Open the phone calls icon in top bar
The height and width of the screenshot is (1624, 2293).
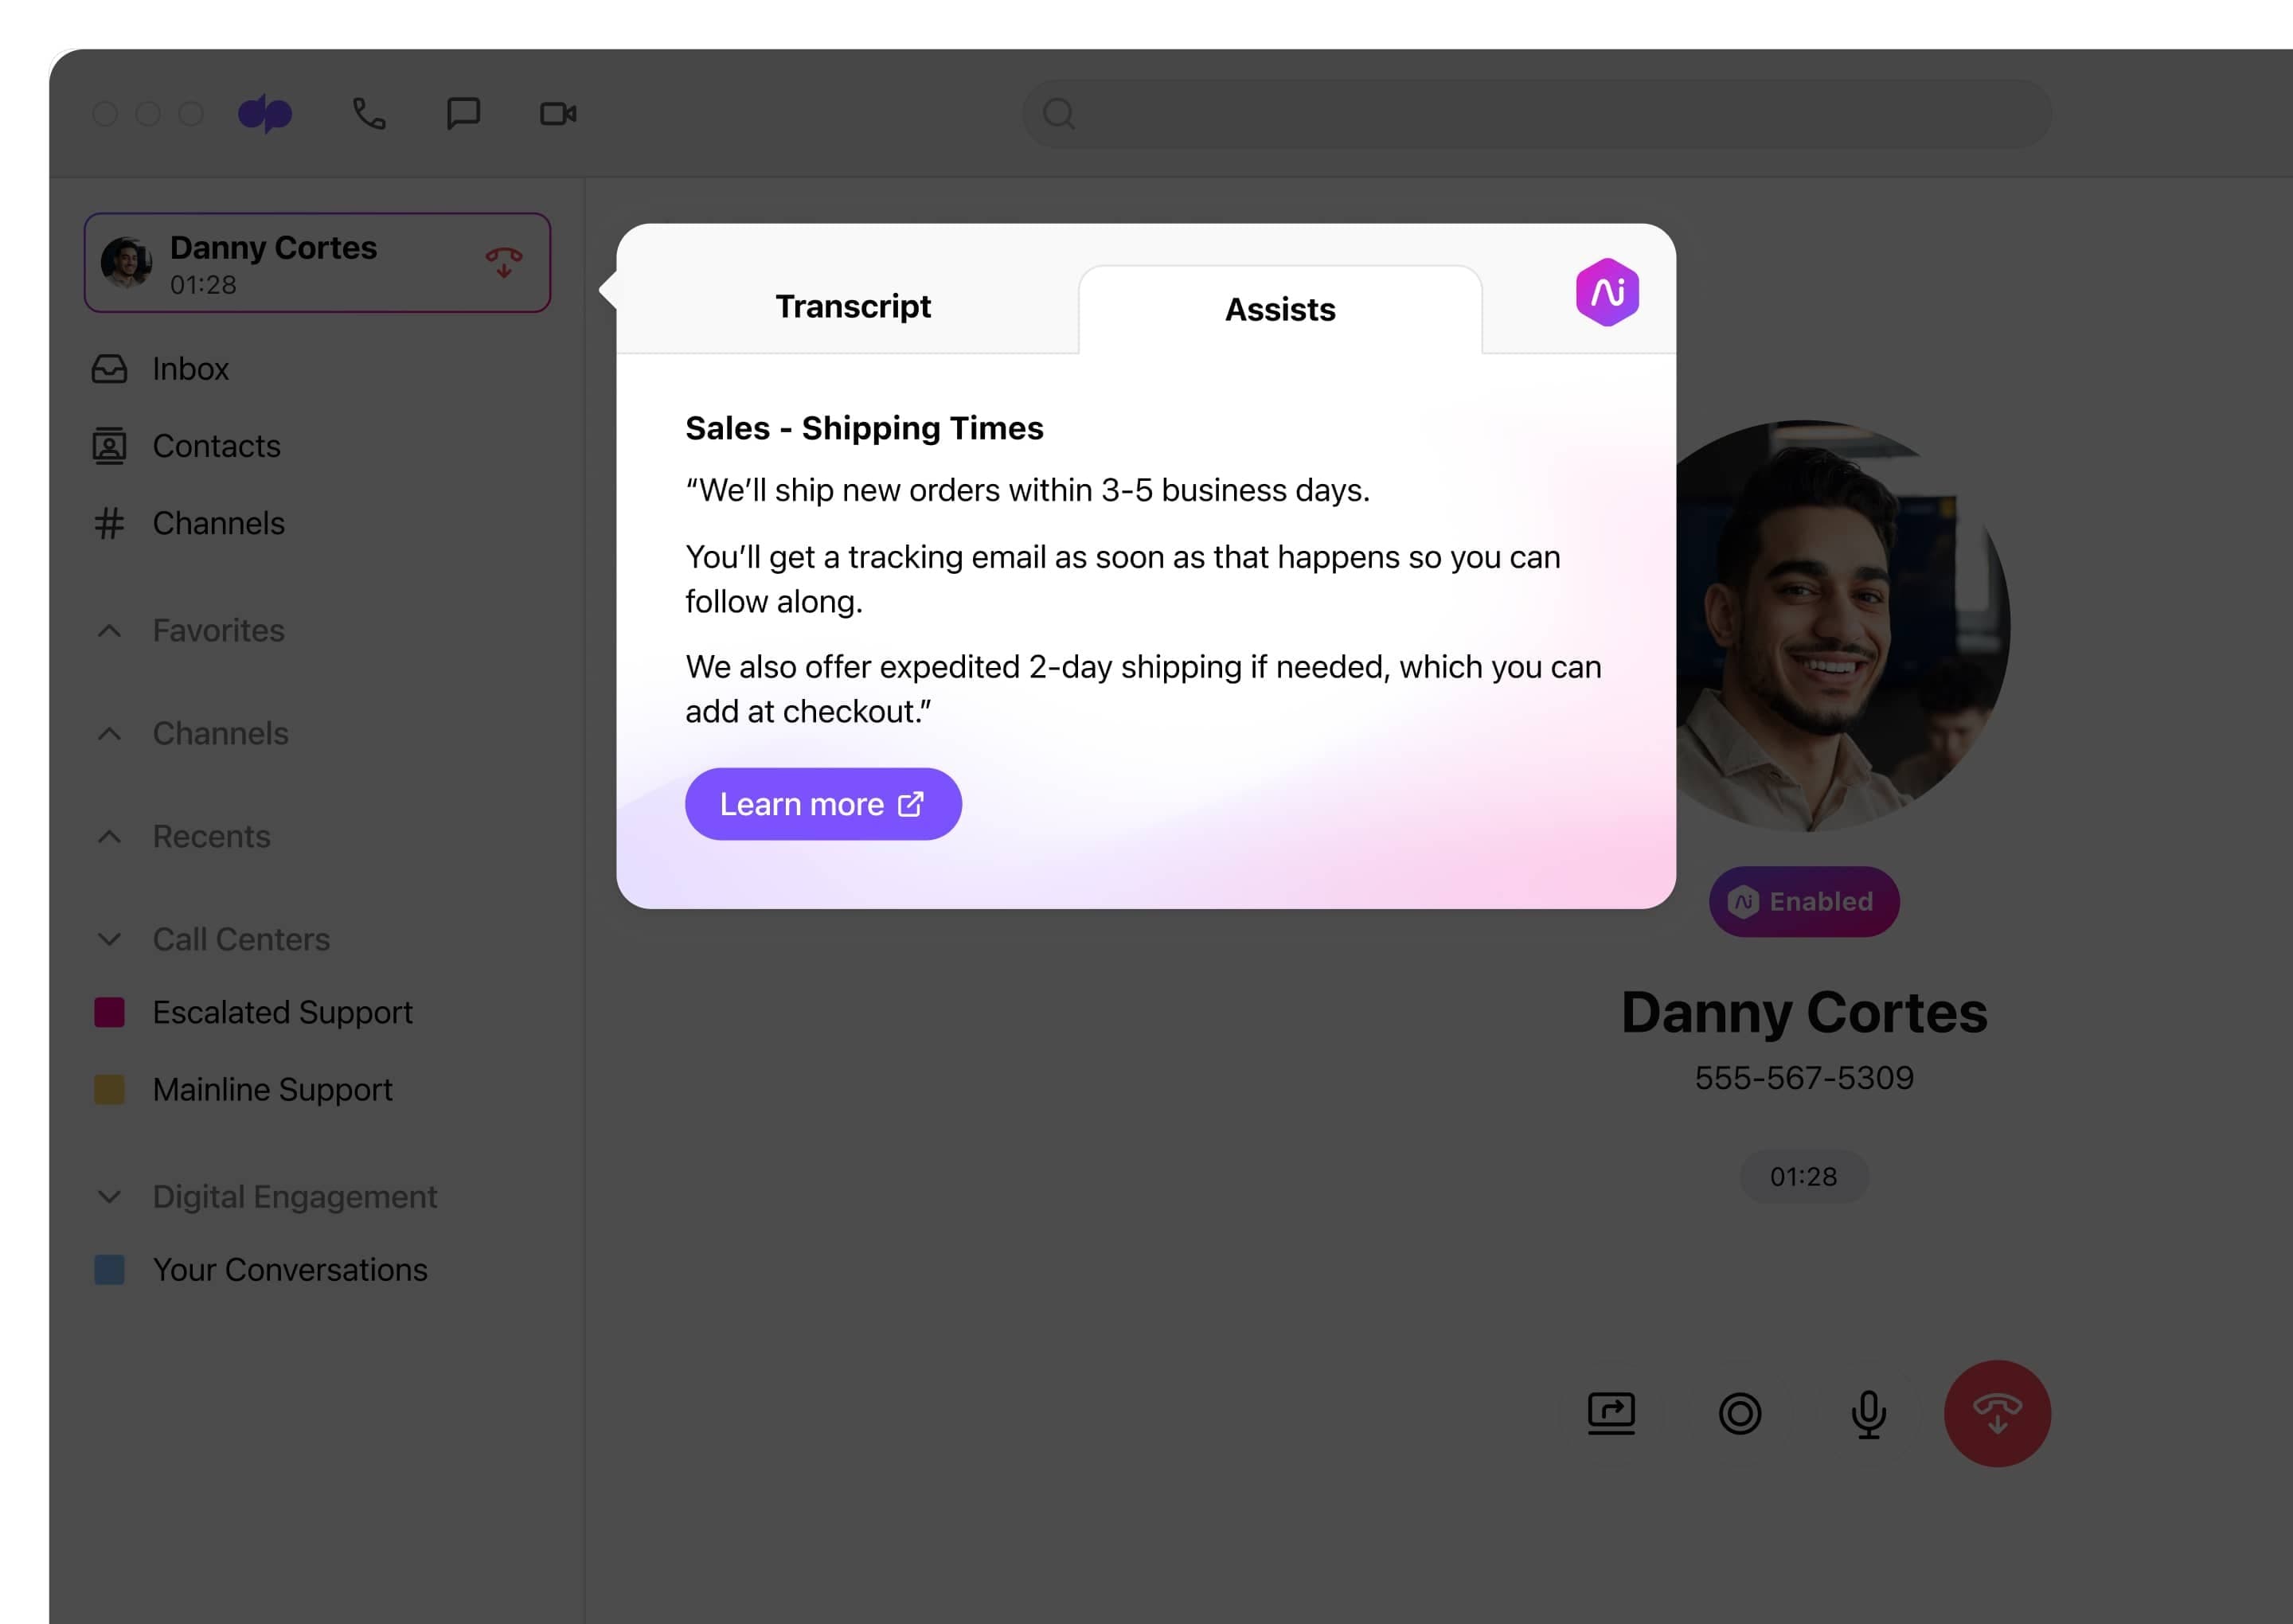369,114
